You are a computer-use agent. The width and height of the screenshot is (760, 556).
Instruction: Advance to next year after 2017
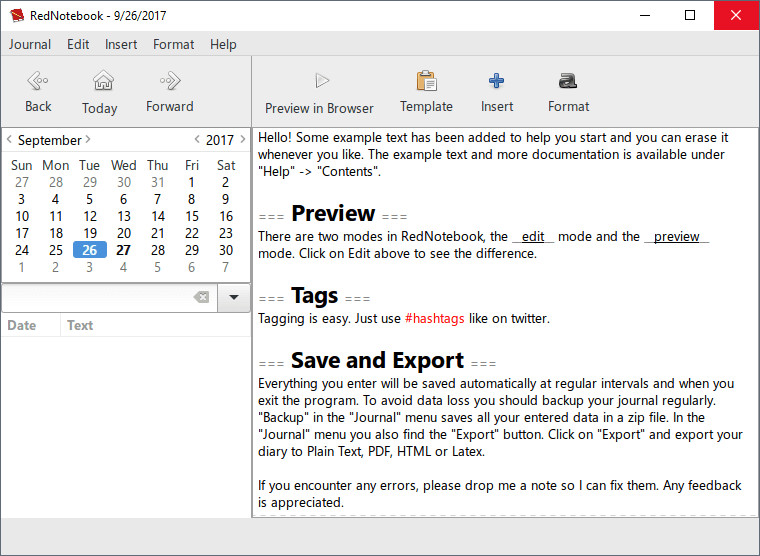click(x=241, y=140)
